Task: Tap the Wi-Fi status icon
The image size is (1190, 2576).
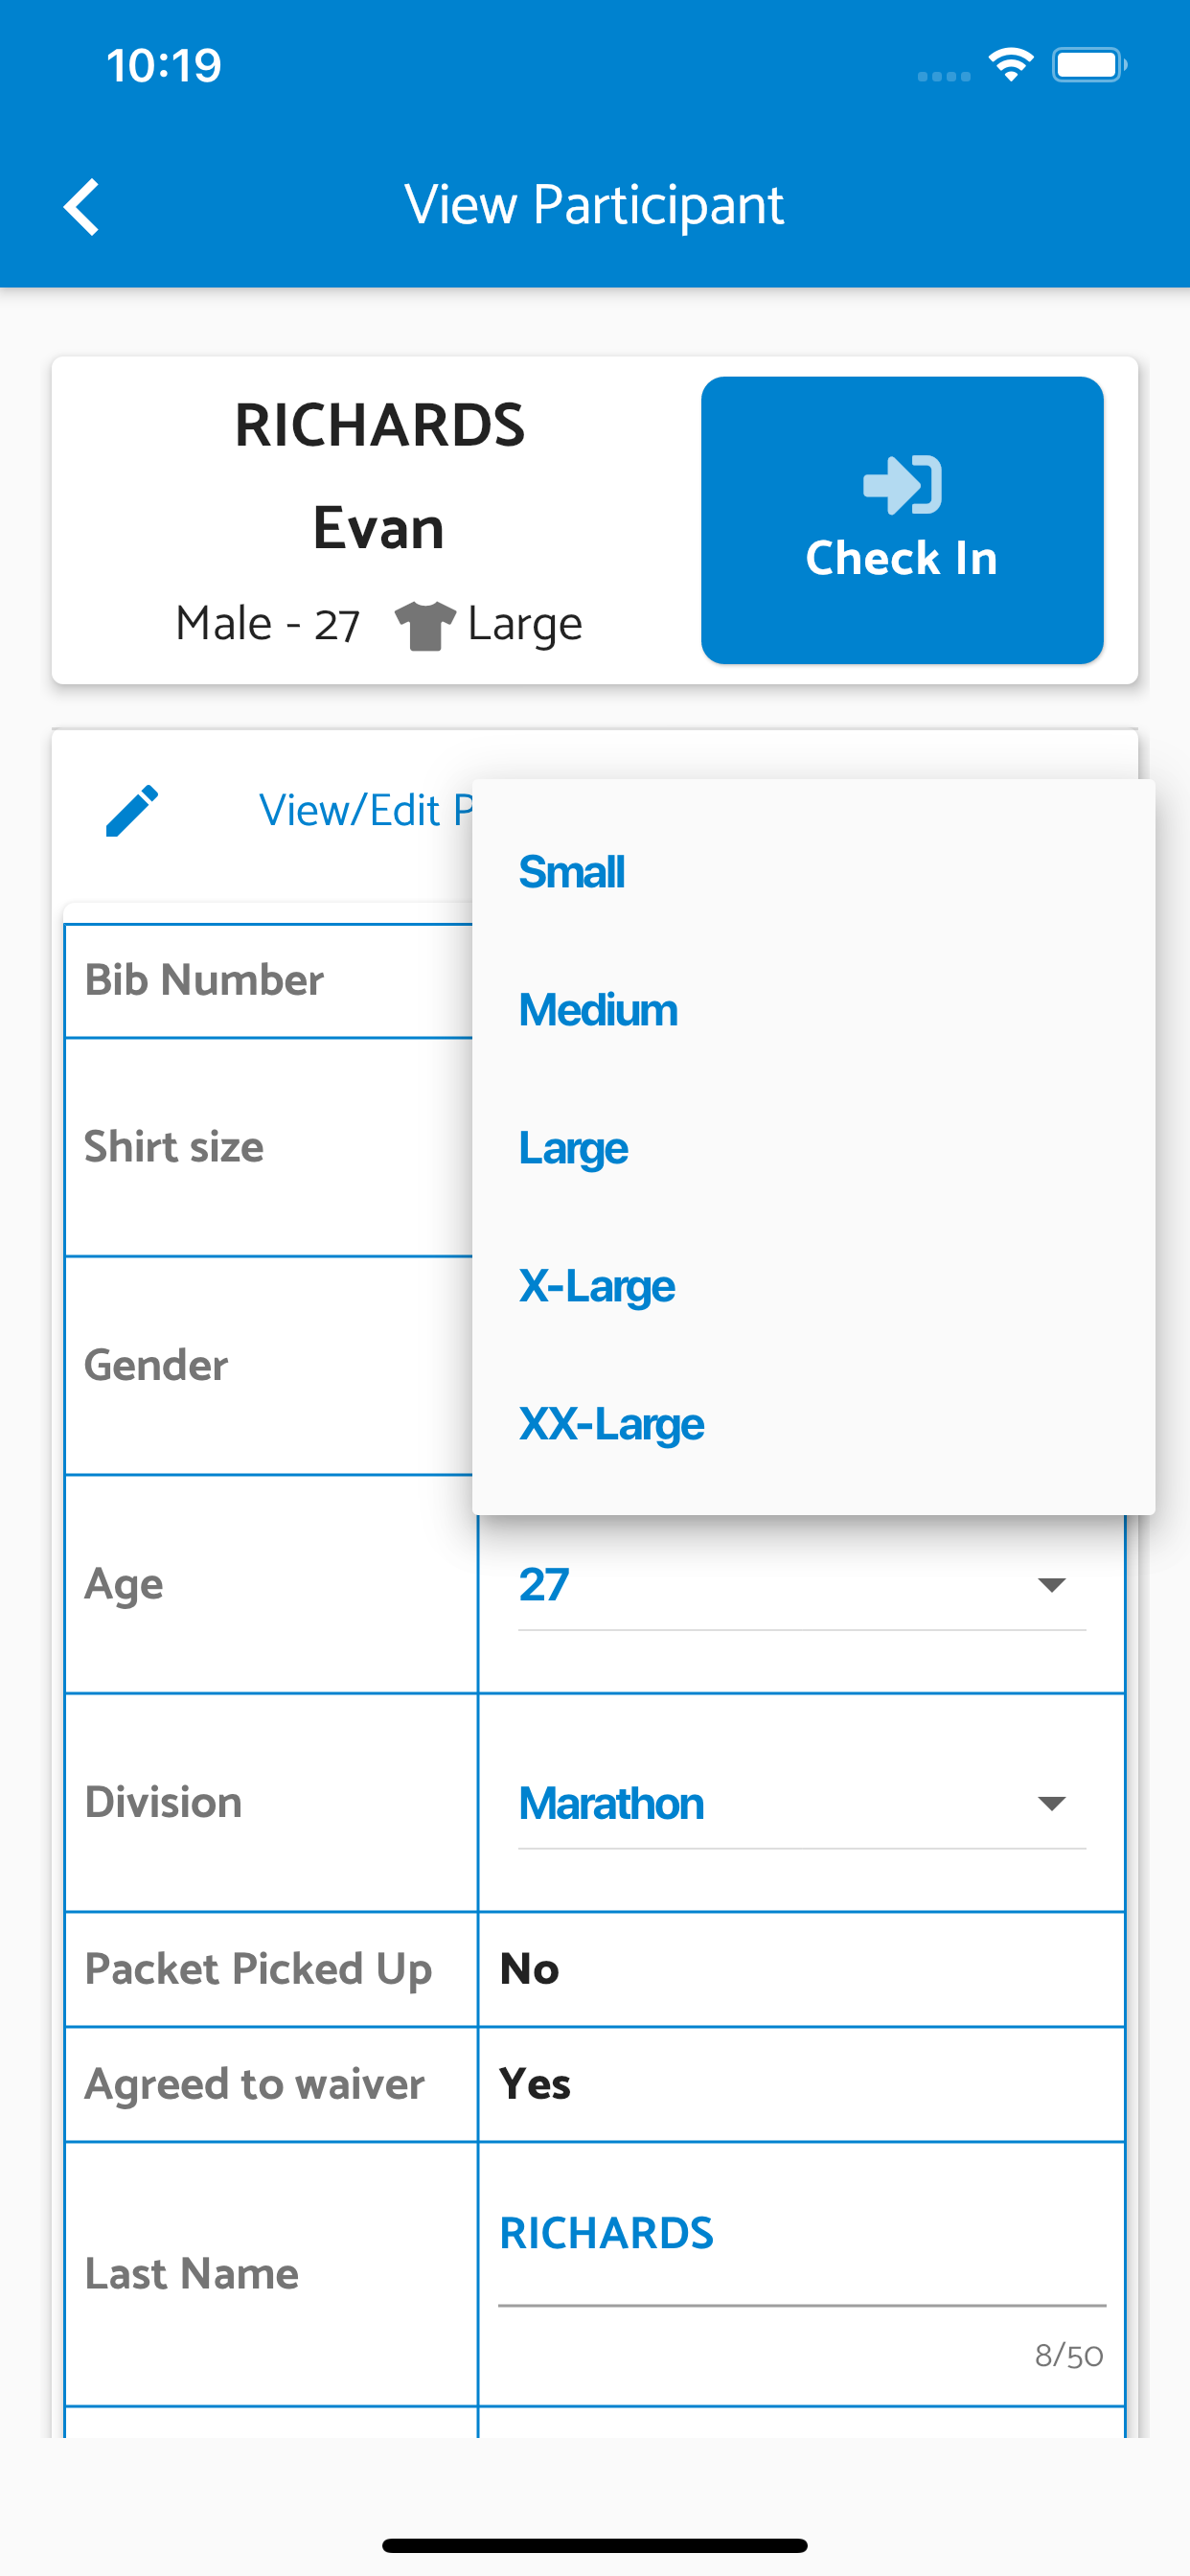Action: click(1010, 65)
